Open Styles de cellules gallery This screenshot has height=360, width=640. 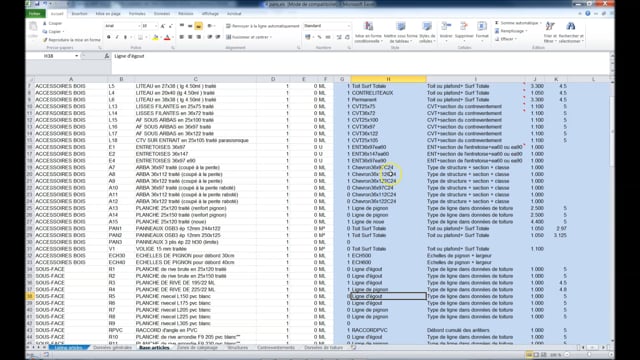[427, 32]
